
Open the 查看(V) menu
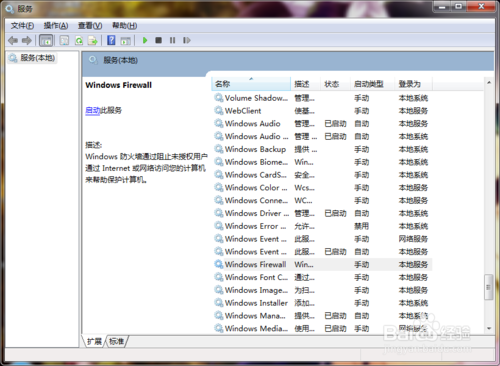click(x=90, y=26)
